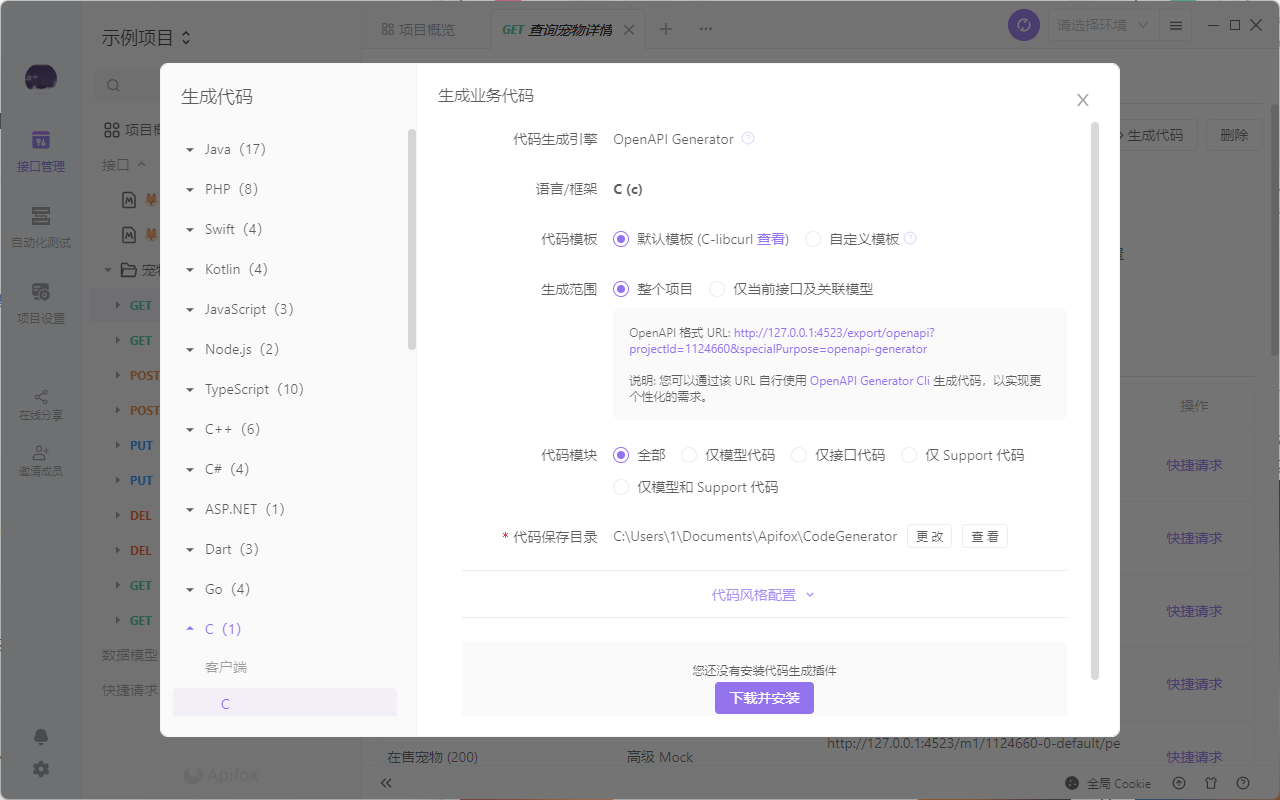Open the OpenAPI Generator Cli link
The image size is (1280, 800).
click(869, 380)
